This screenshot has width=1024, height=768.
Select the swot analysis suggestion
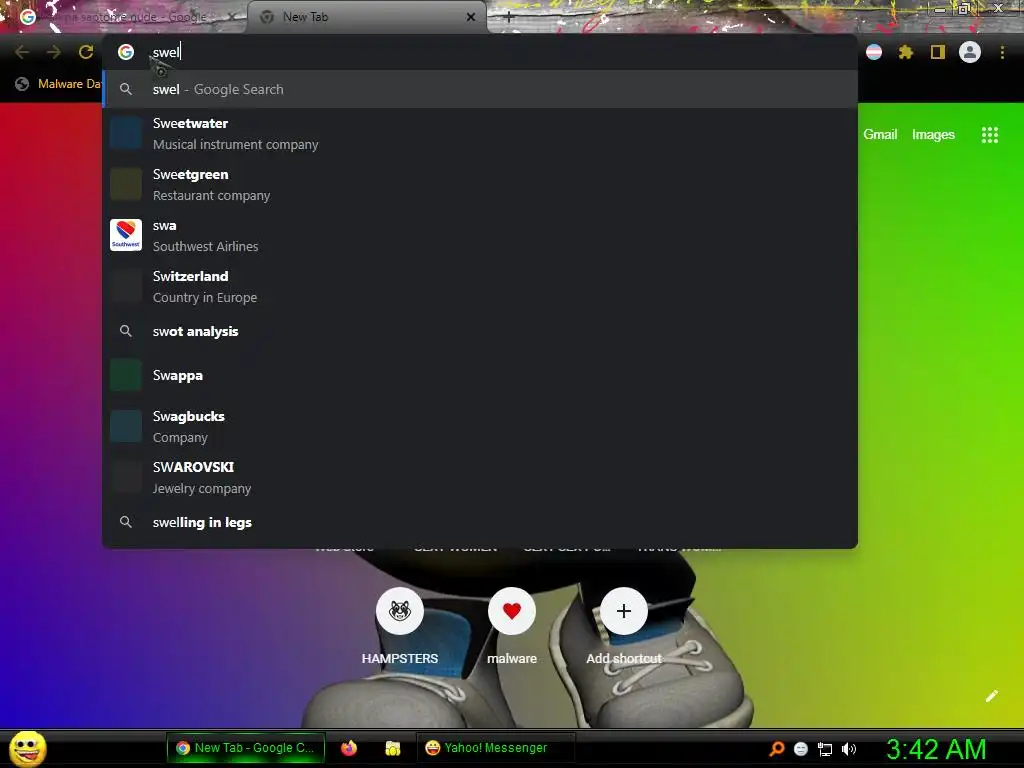(480, 331)
